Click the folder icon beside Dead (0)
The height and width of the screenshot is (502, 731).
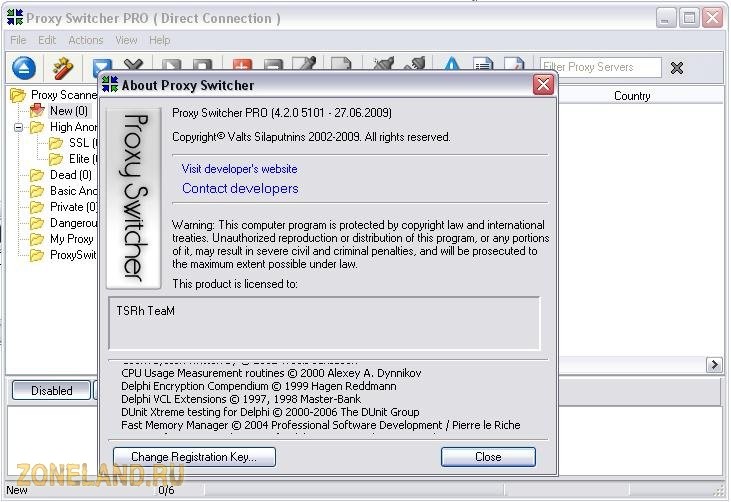(37, 175)
